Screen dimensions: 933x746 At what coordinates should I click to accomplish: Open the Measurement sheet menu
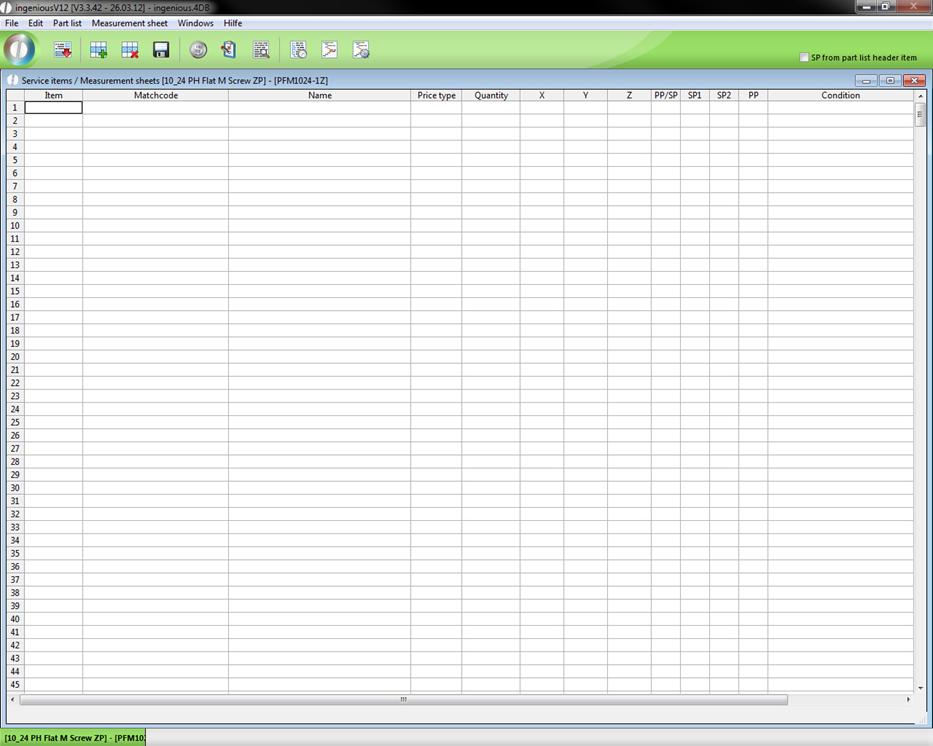pos(129,23)
